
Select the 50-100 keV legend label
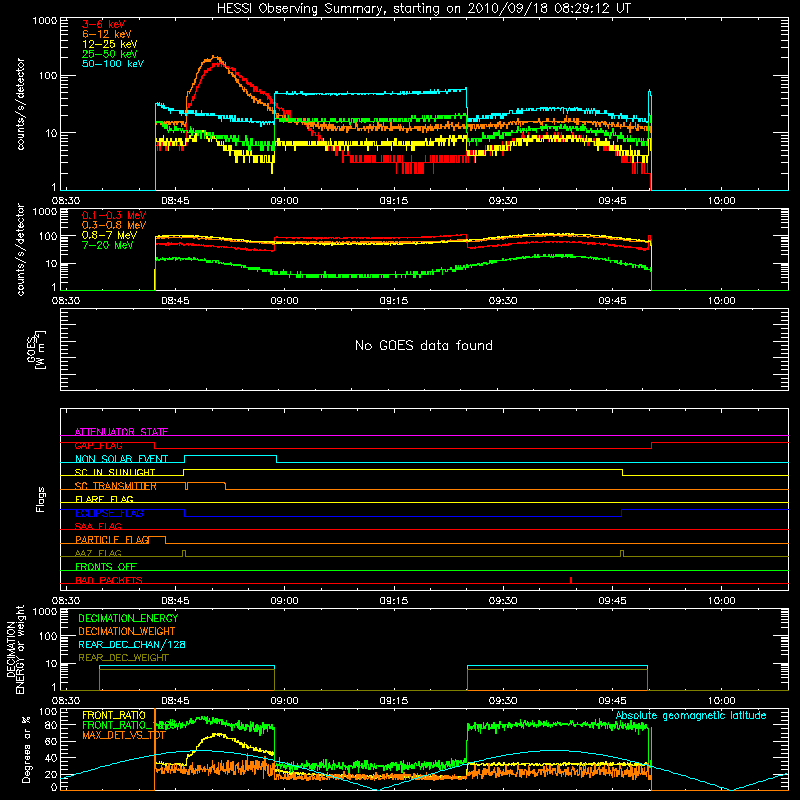113,64
